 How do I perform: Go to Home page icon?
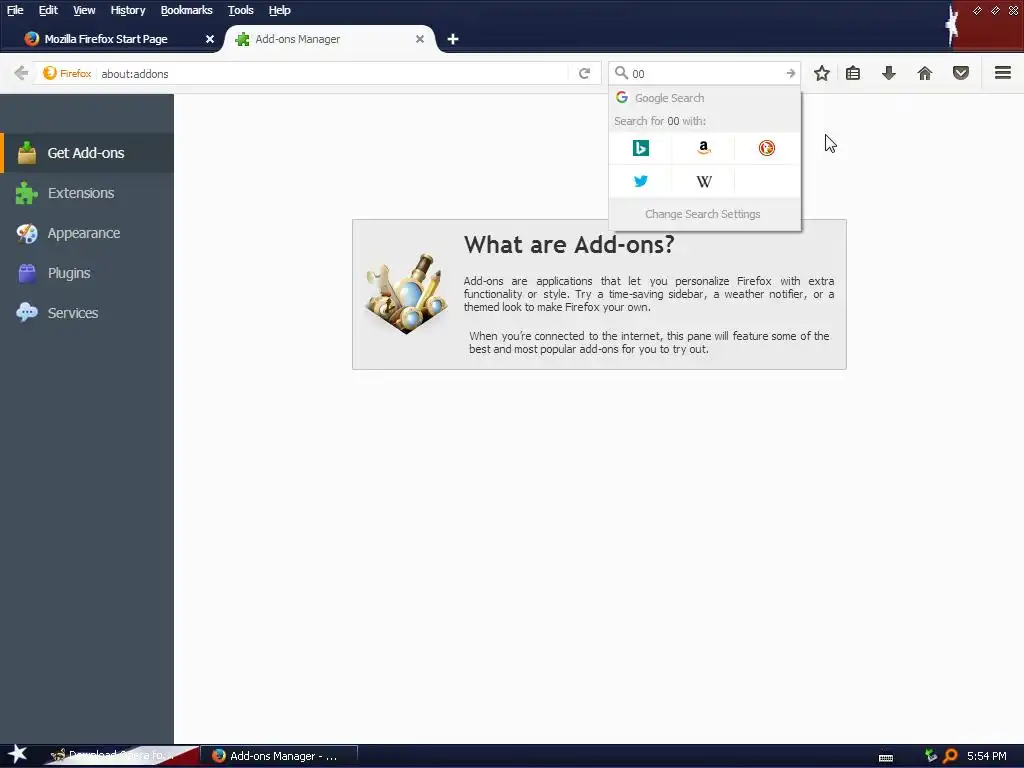(x=925, y=73)
